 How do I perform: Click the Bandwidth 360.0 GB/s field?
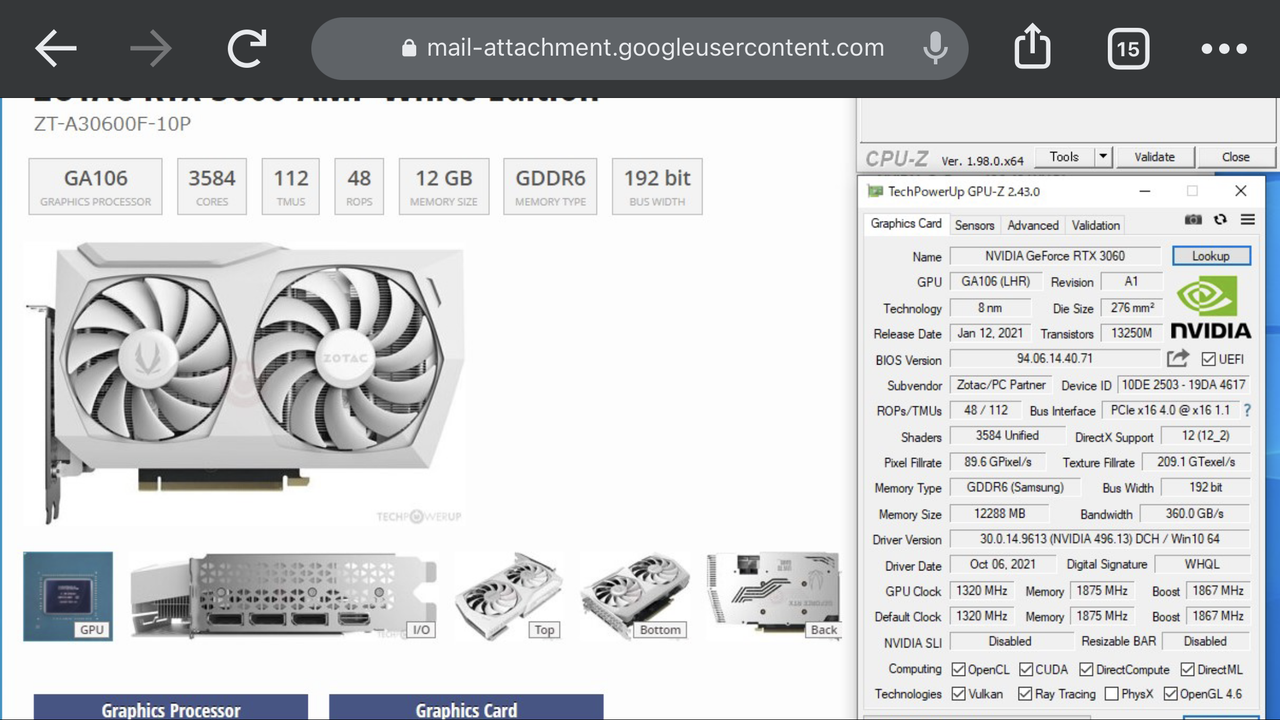(x=1194, y=513)
